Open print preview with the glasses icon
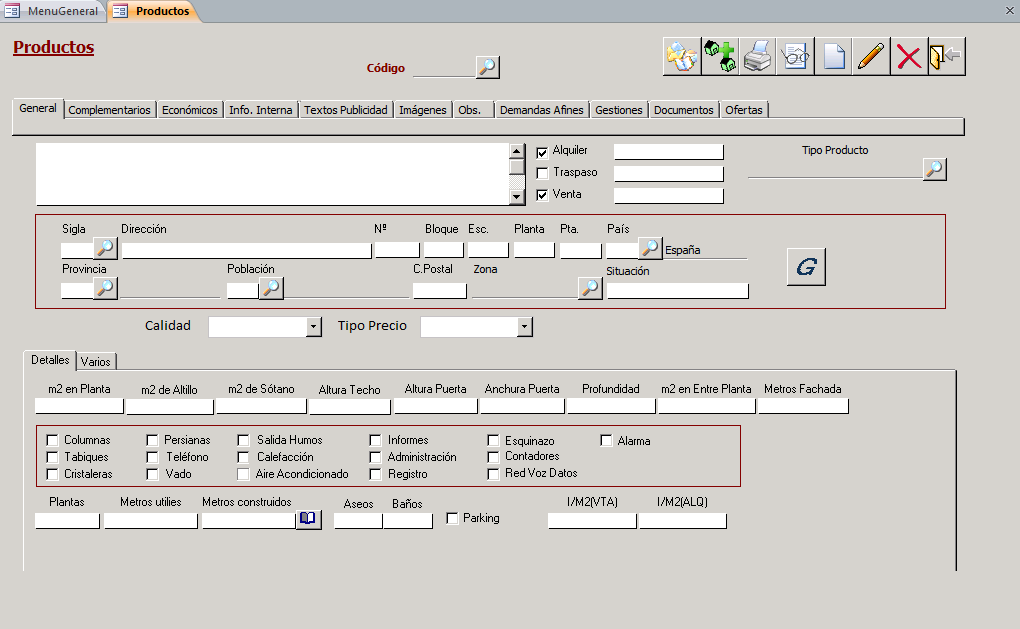This screenshot has width=1020, height=629. pyautogui.click(x=795, y=57)
